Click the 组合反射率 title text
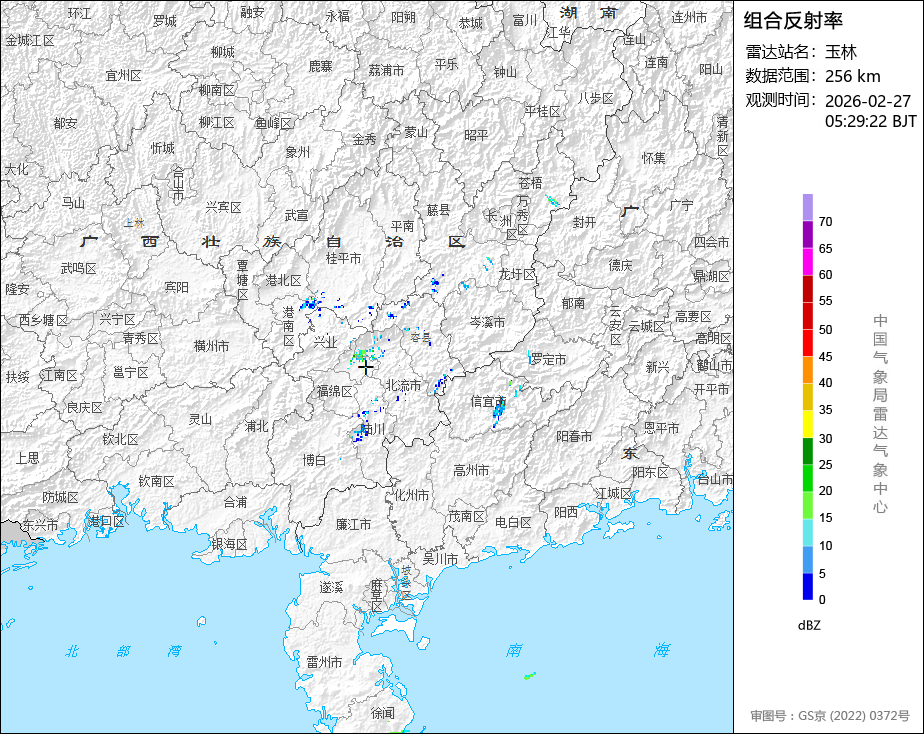The height and width of the screenshot is (734, 924). click(x=793, y=20)
